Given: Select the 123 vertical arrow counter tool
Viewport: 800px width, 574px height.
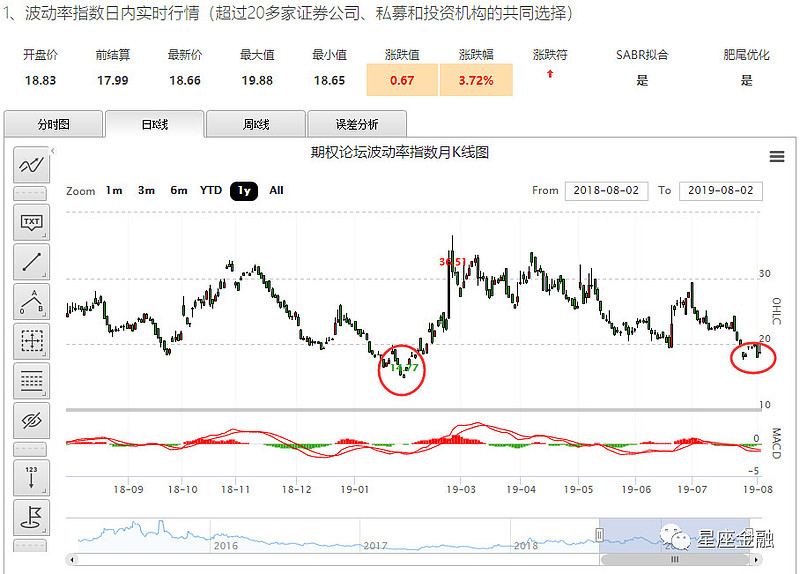Looking at the screenshot, I should pyautogui.click(x=31, y=478).
